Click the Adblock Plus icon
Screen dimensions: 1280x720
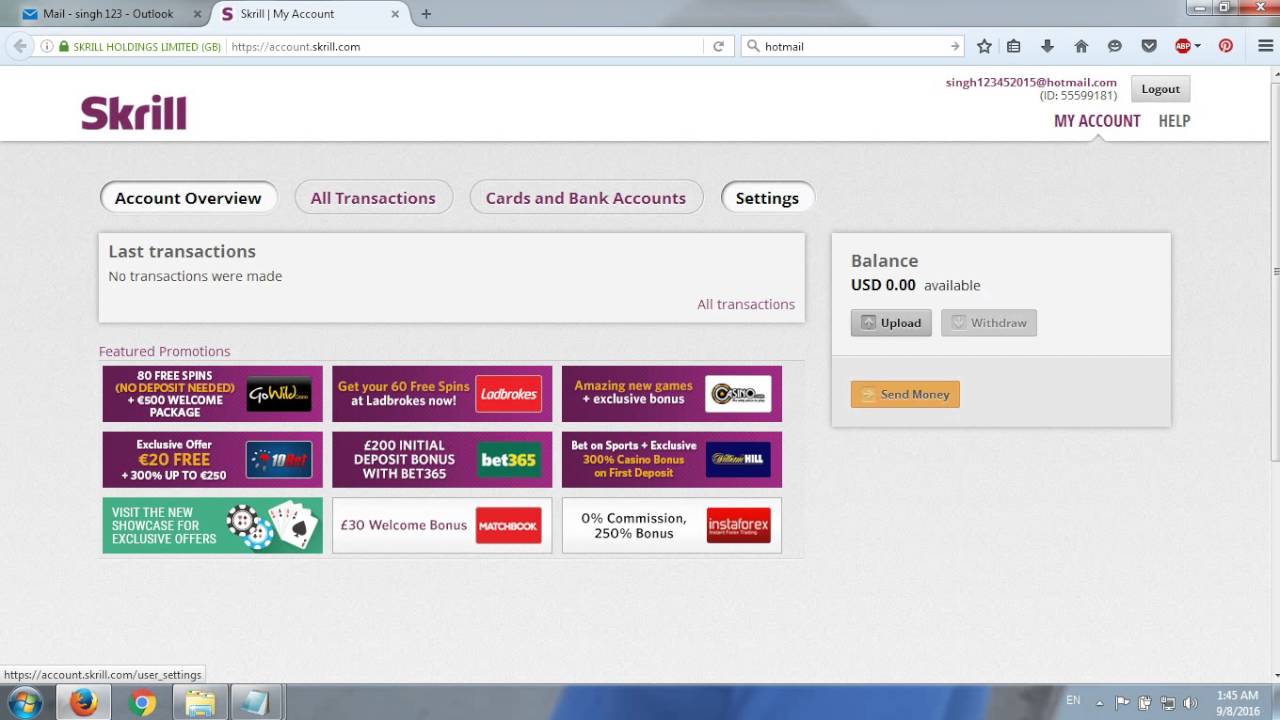pyautogui.click(x=1183, y=46)
